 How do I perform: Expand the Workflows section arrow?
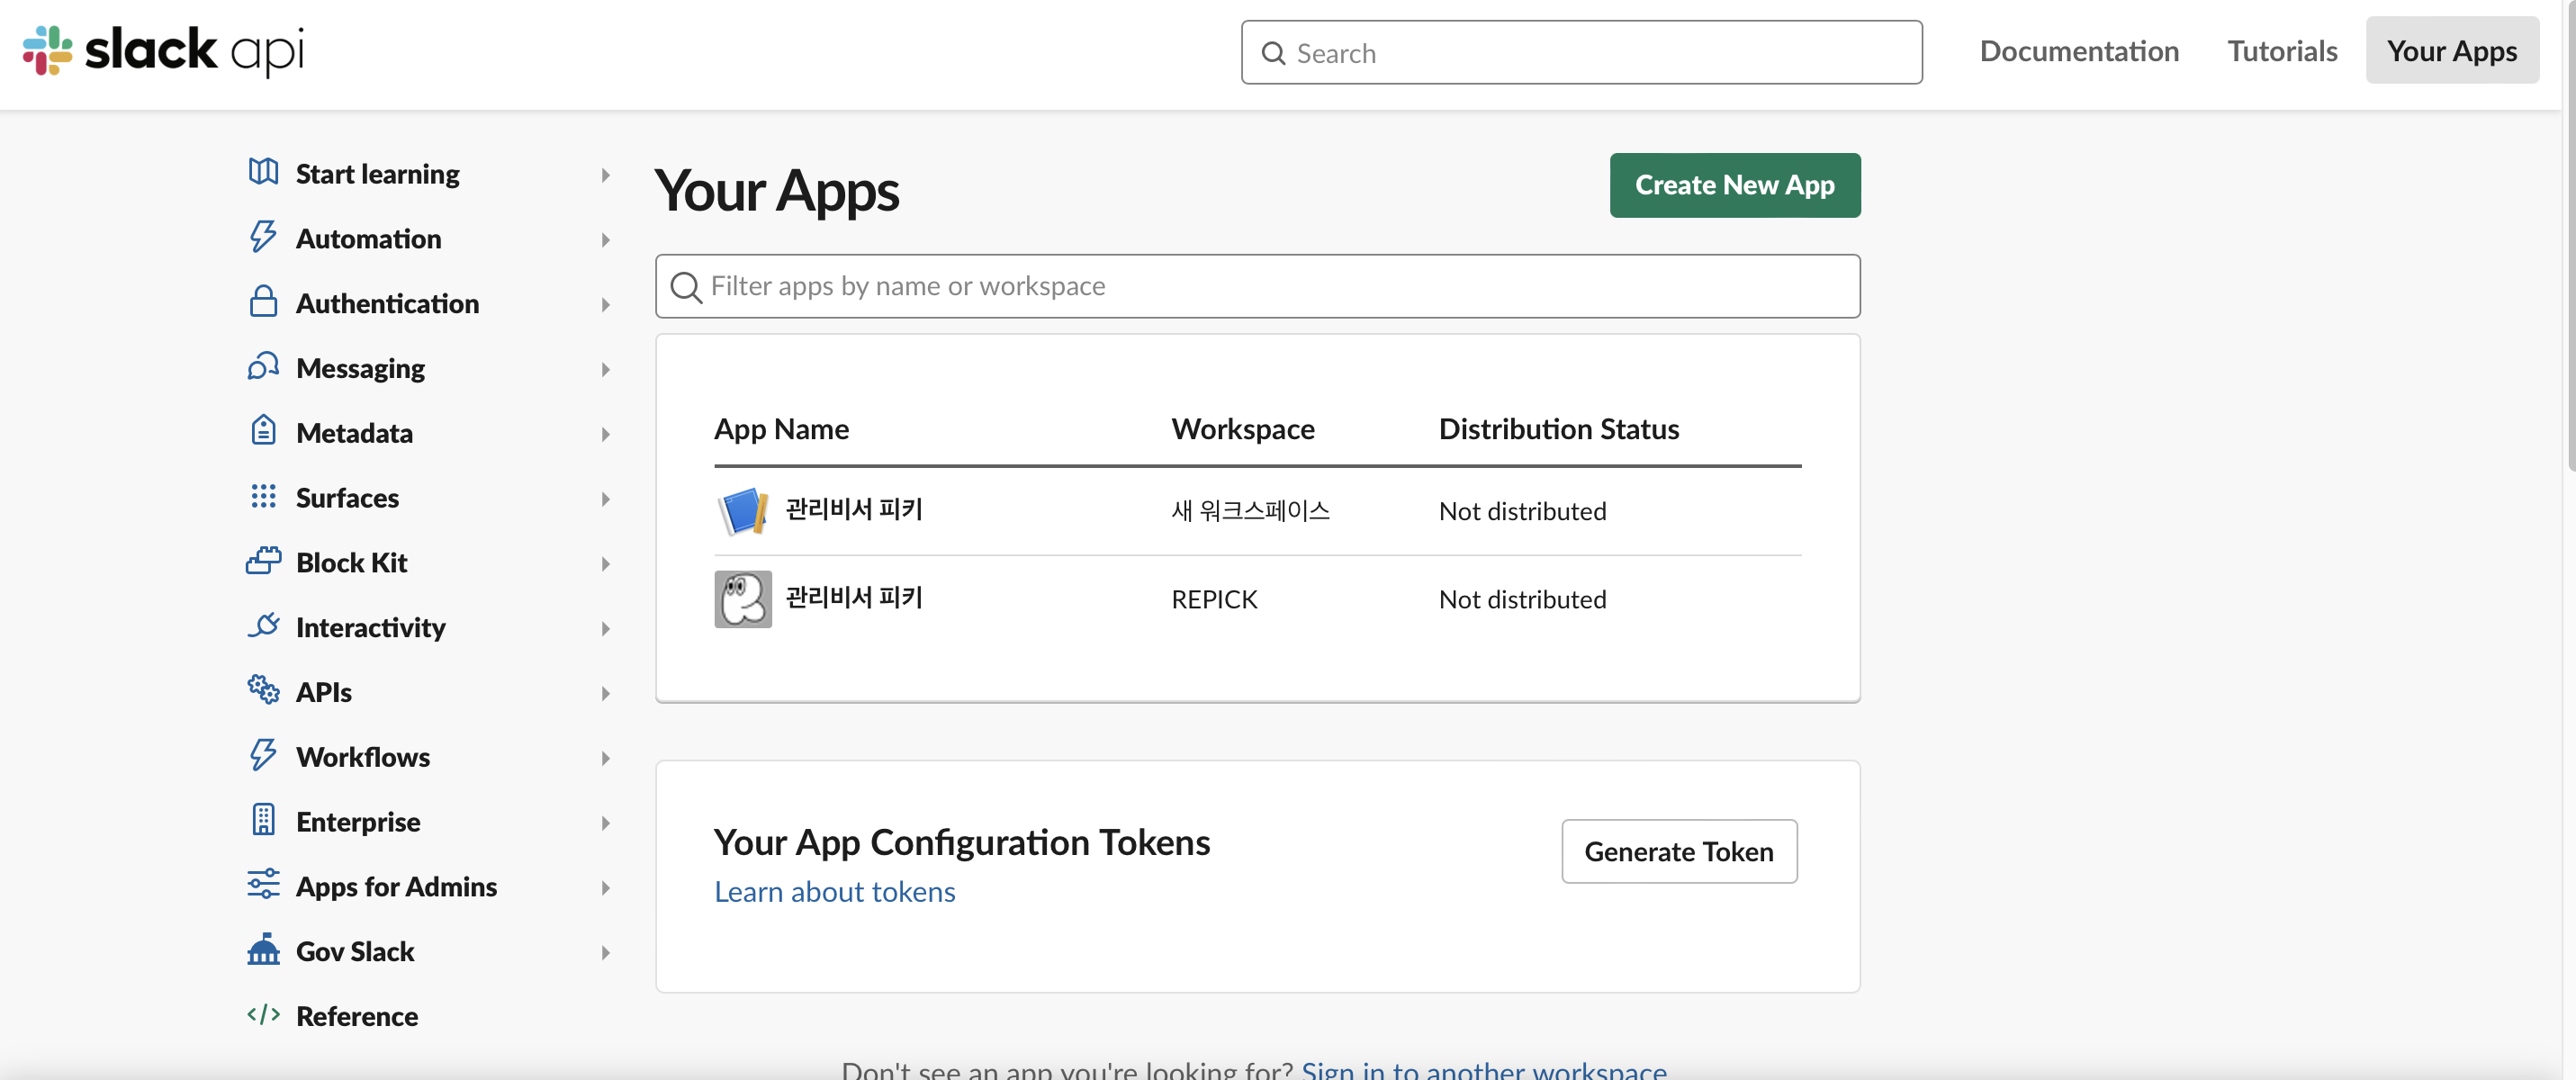pos(605,757)
